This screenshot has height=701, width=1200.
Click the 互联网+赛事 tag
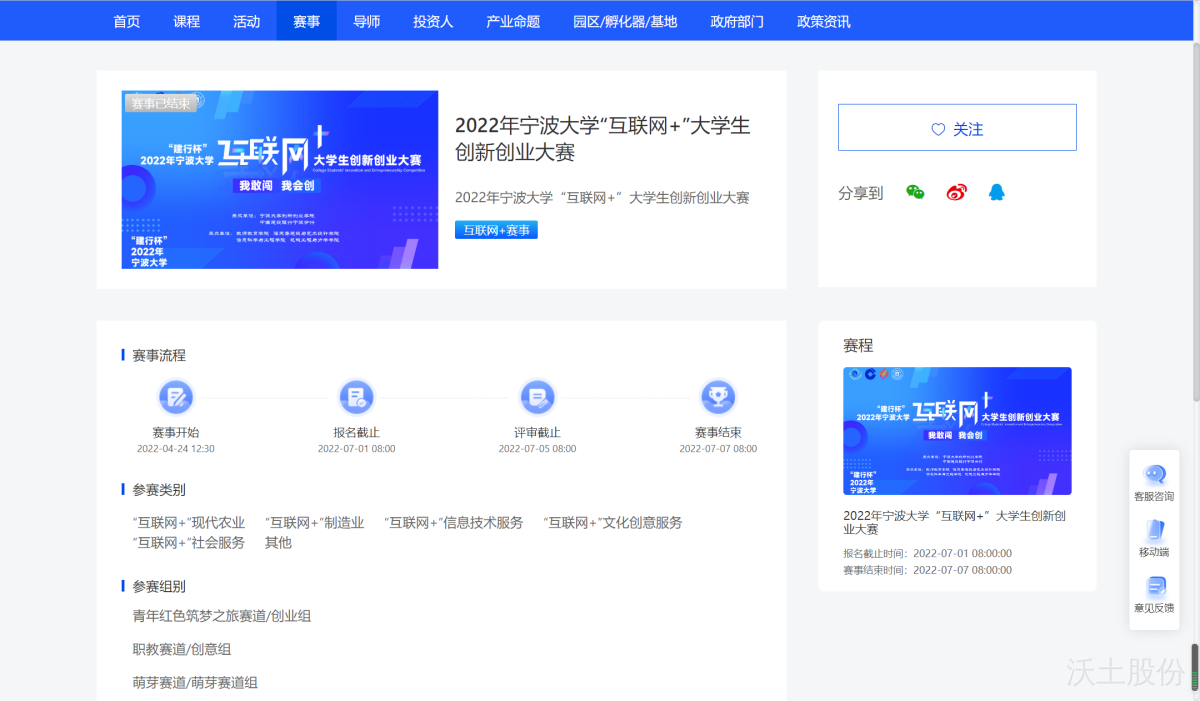click(x=496, y=230)
